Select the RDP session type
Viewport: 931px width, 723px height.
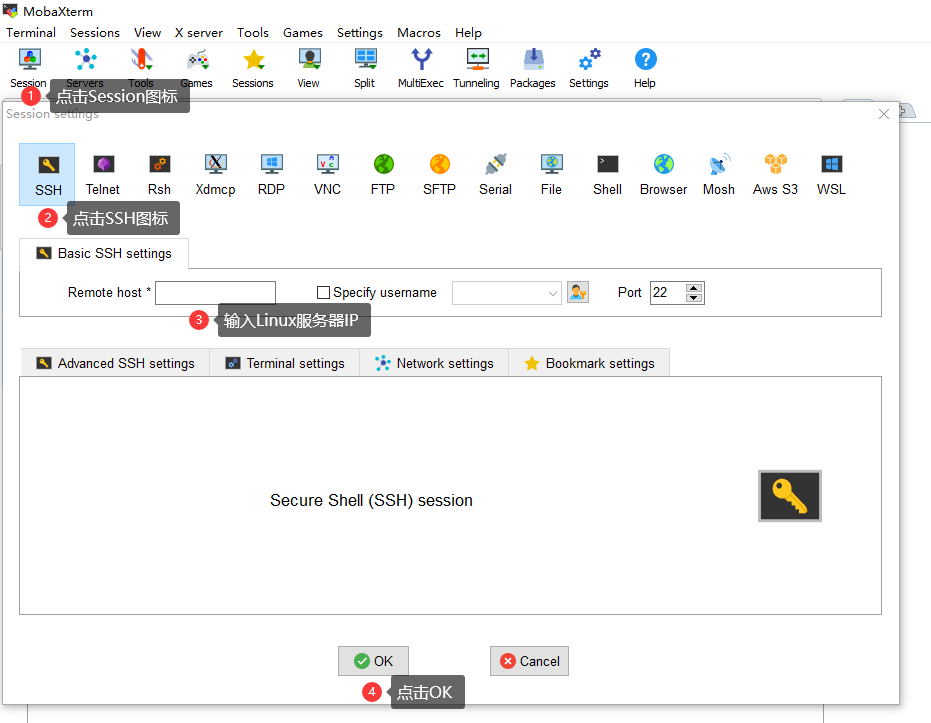click(271, 175)
